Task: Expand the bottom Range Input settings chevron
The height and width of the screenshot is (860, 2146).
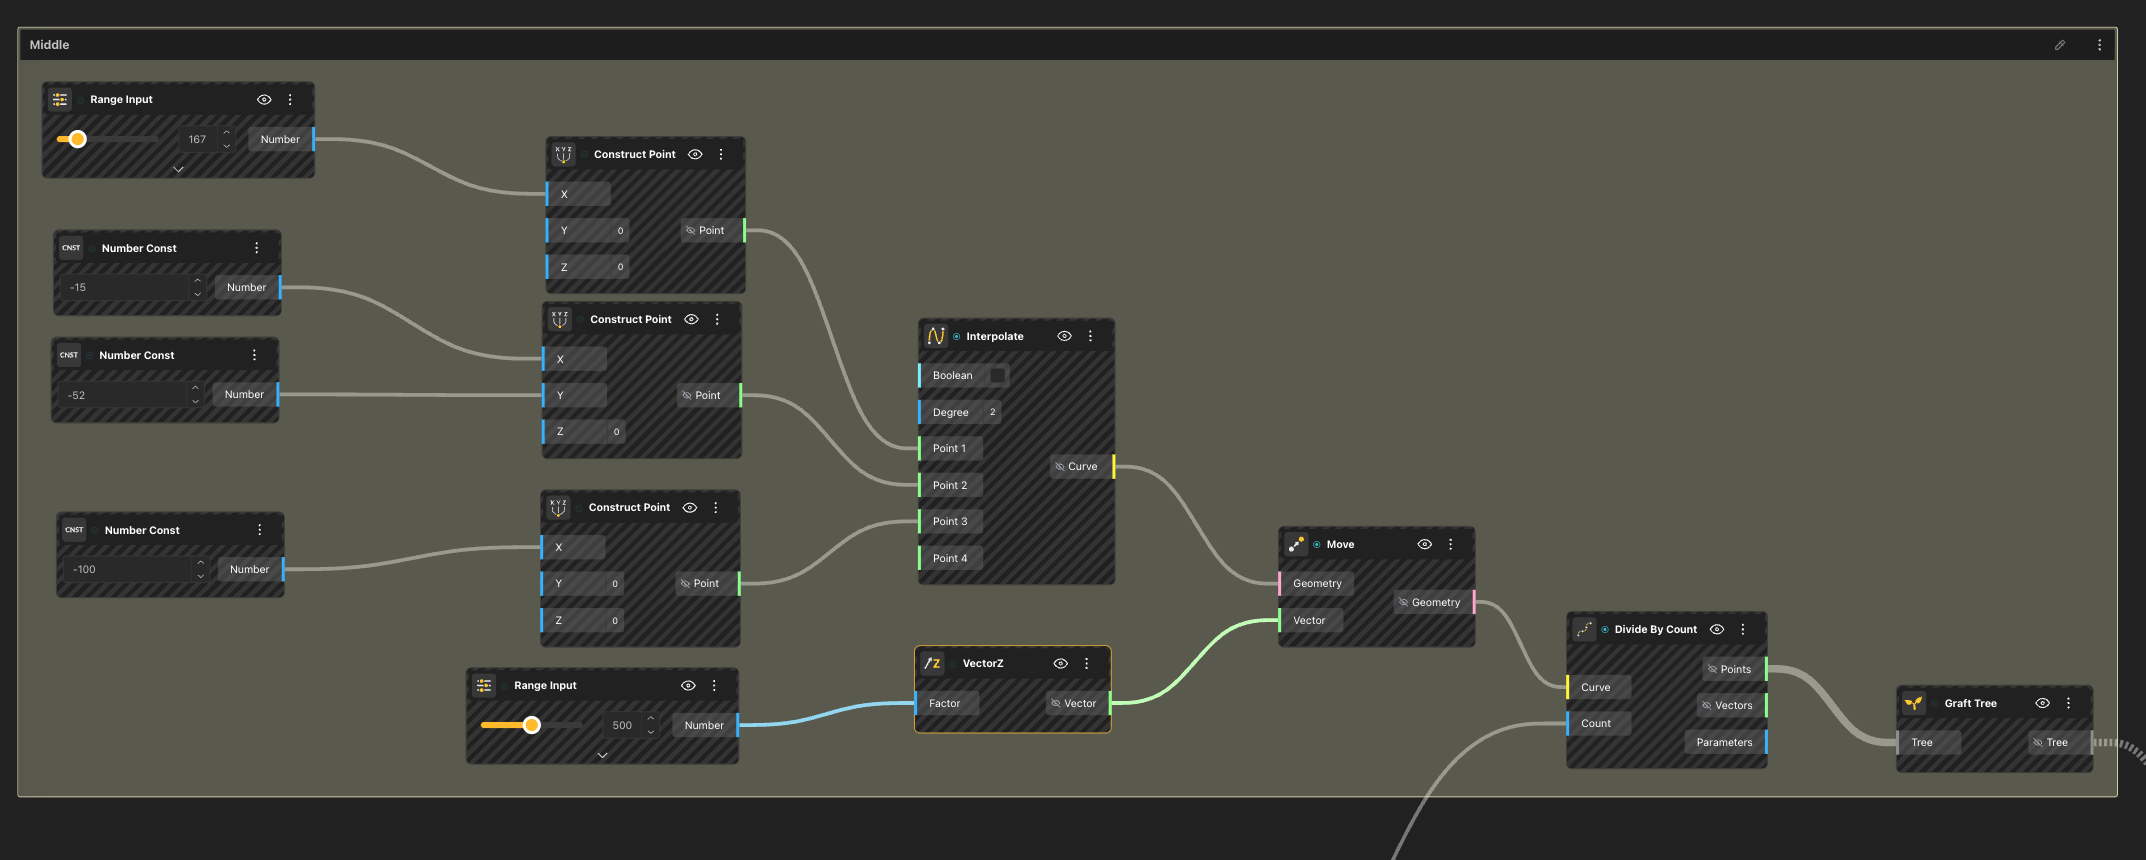Action: click(x=602, y=755)
